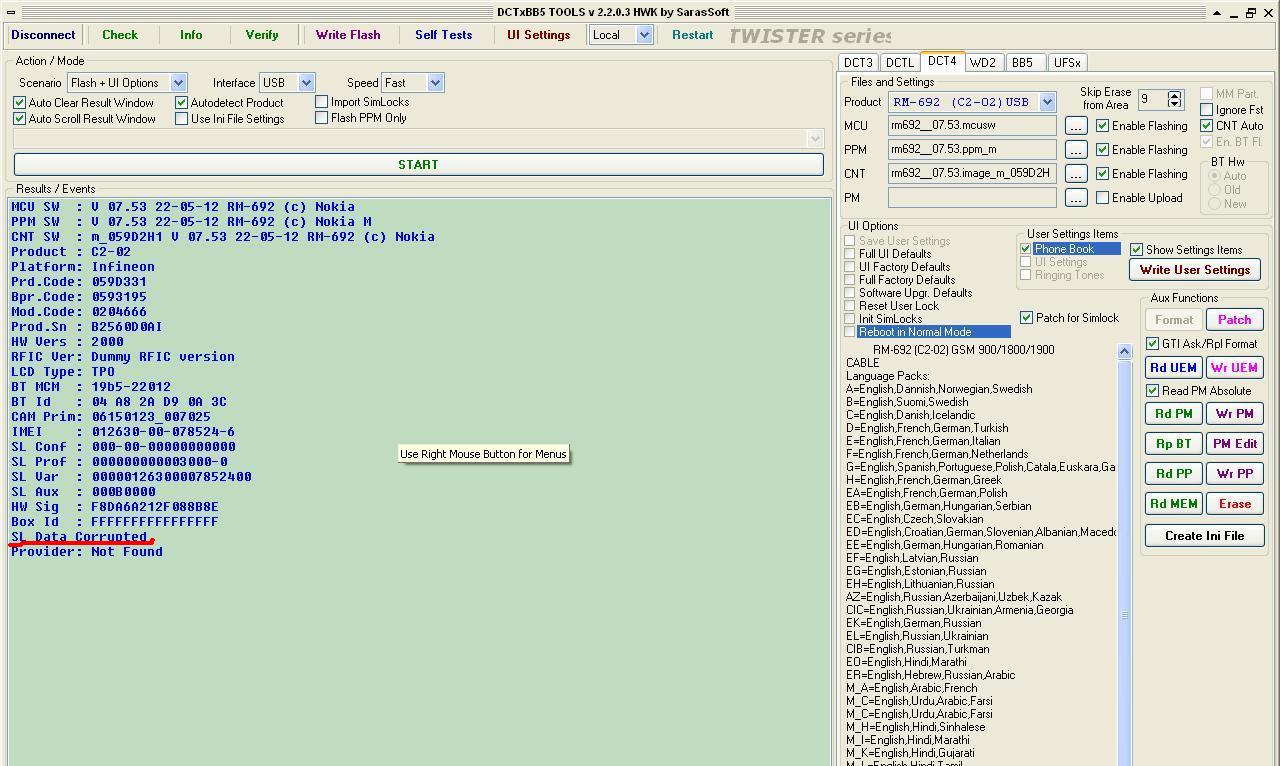Open the Speed dropdown
This screenshot has height=766, width=1280.
[413, 83]
